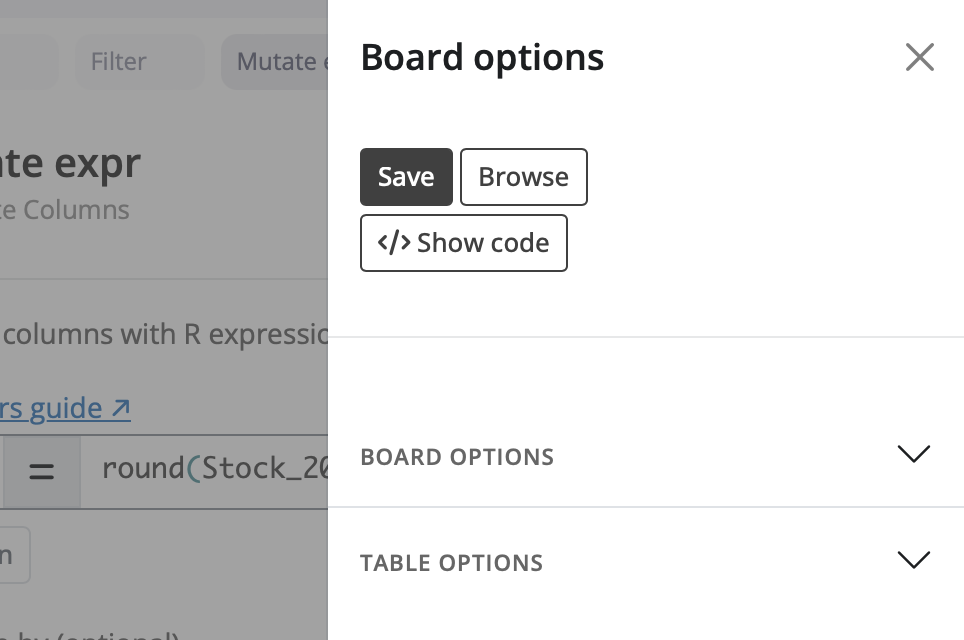
Task: Open the guide hyperlink
Action: click(x=52, y=408)
